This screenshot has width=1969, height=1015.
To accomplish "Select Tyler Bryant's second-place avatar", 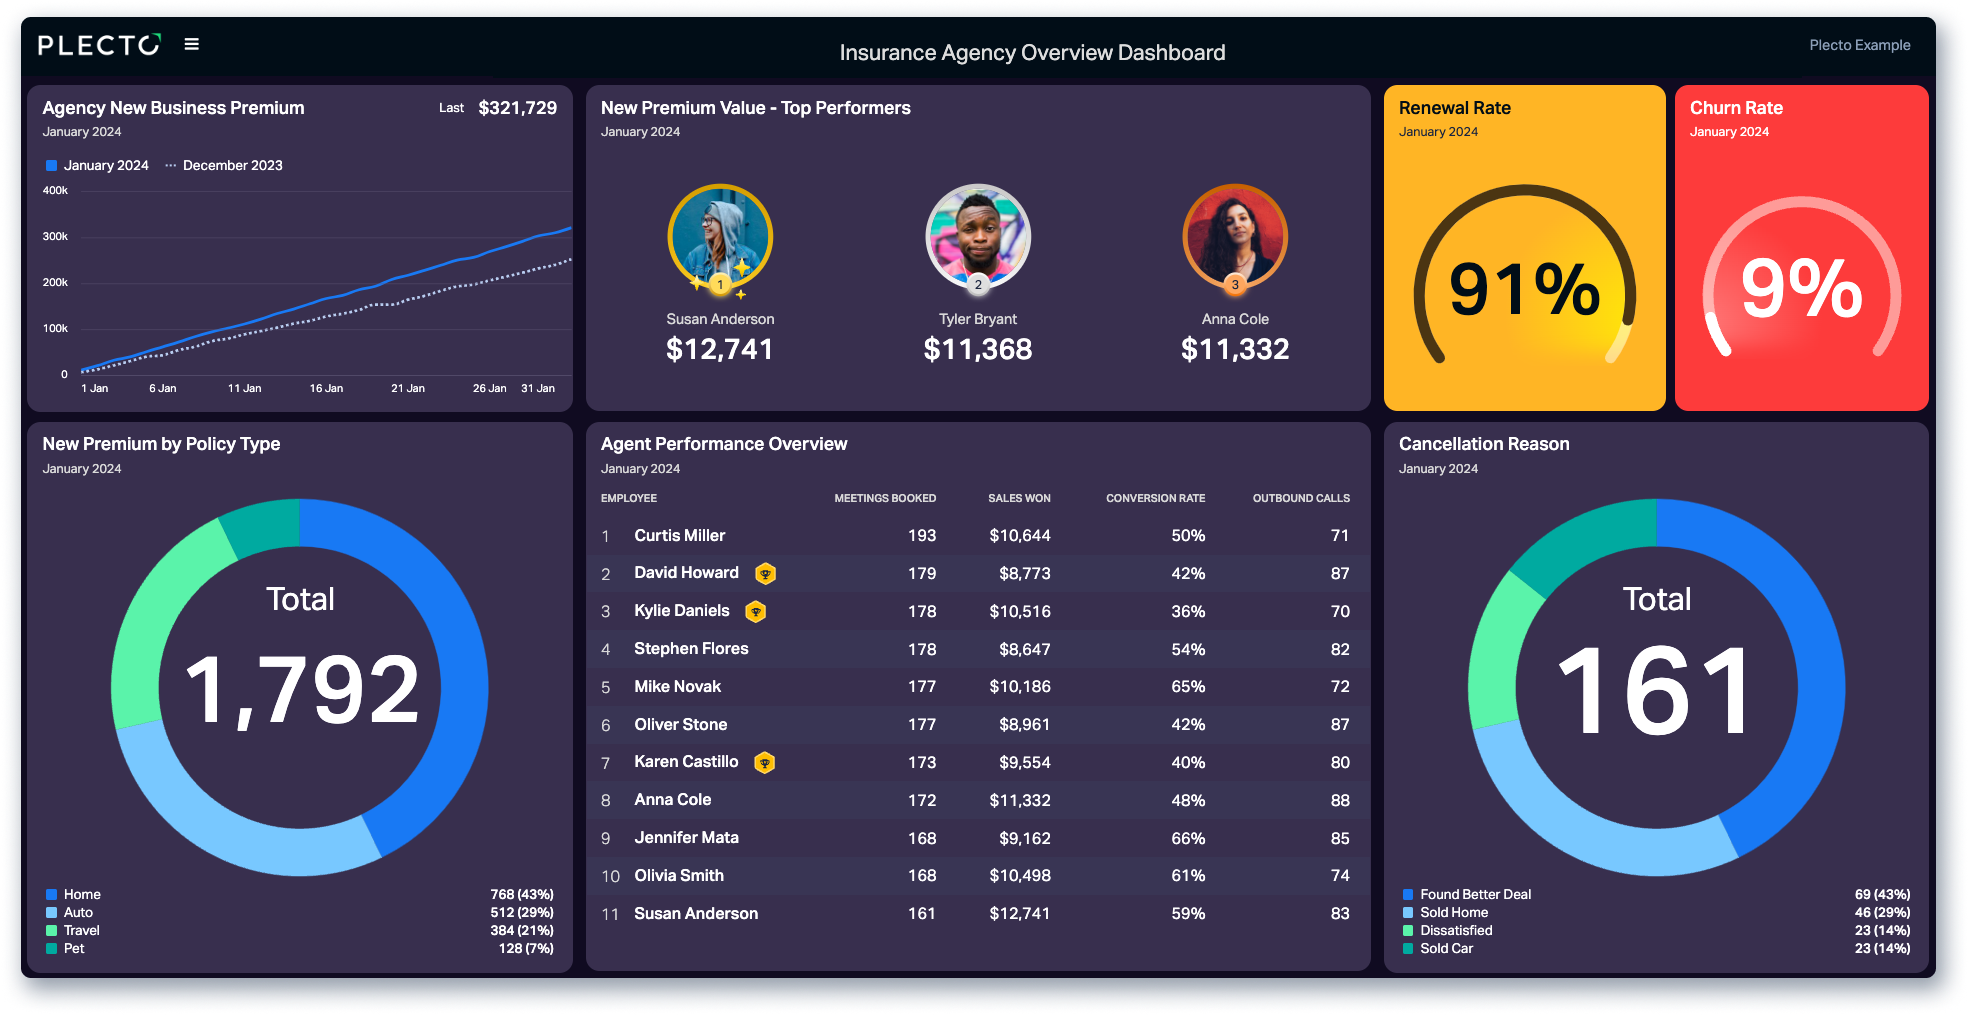I will point(978,238).
